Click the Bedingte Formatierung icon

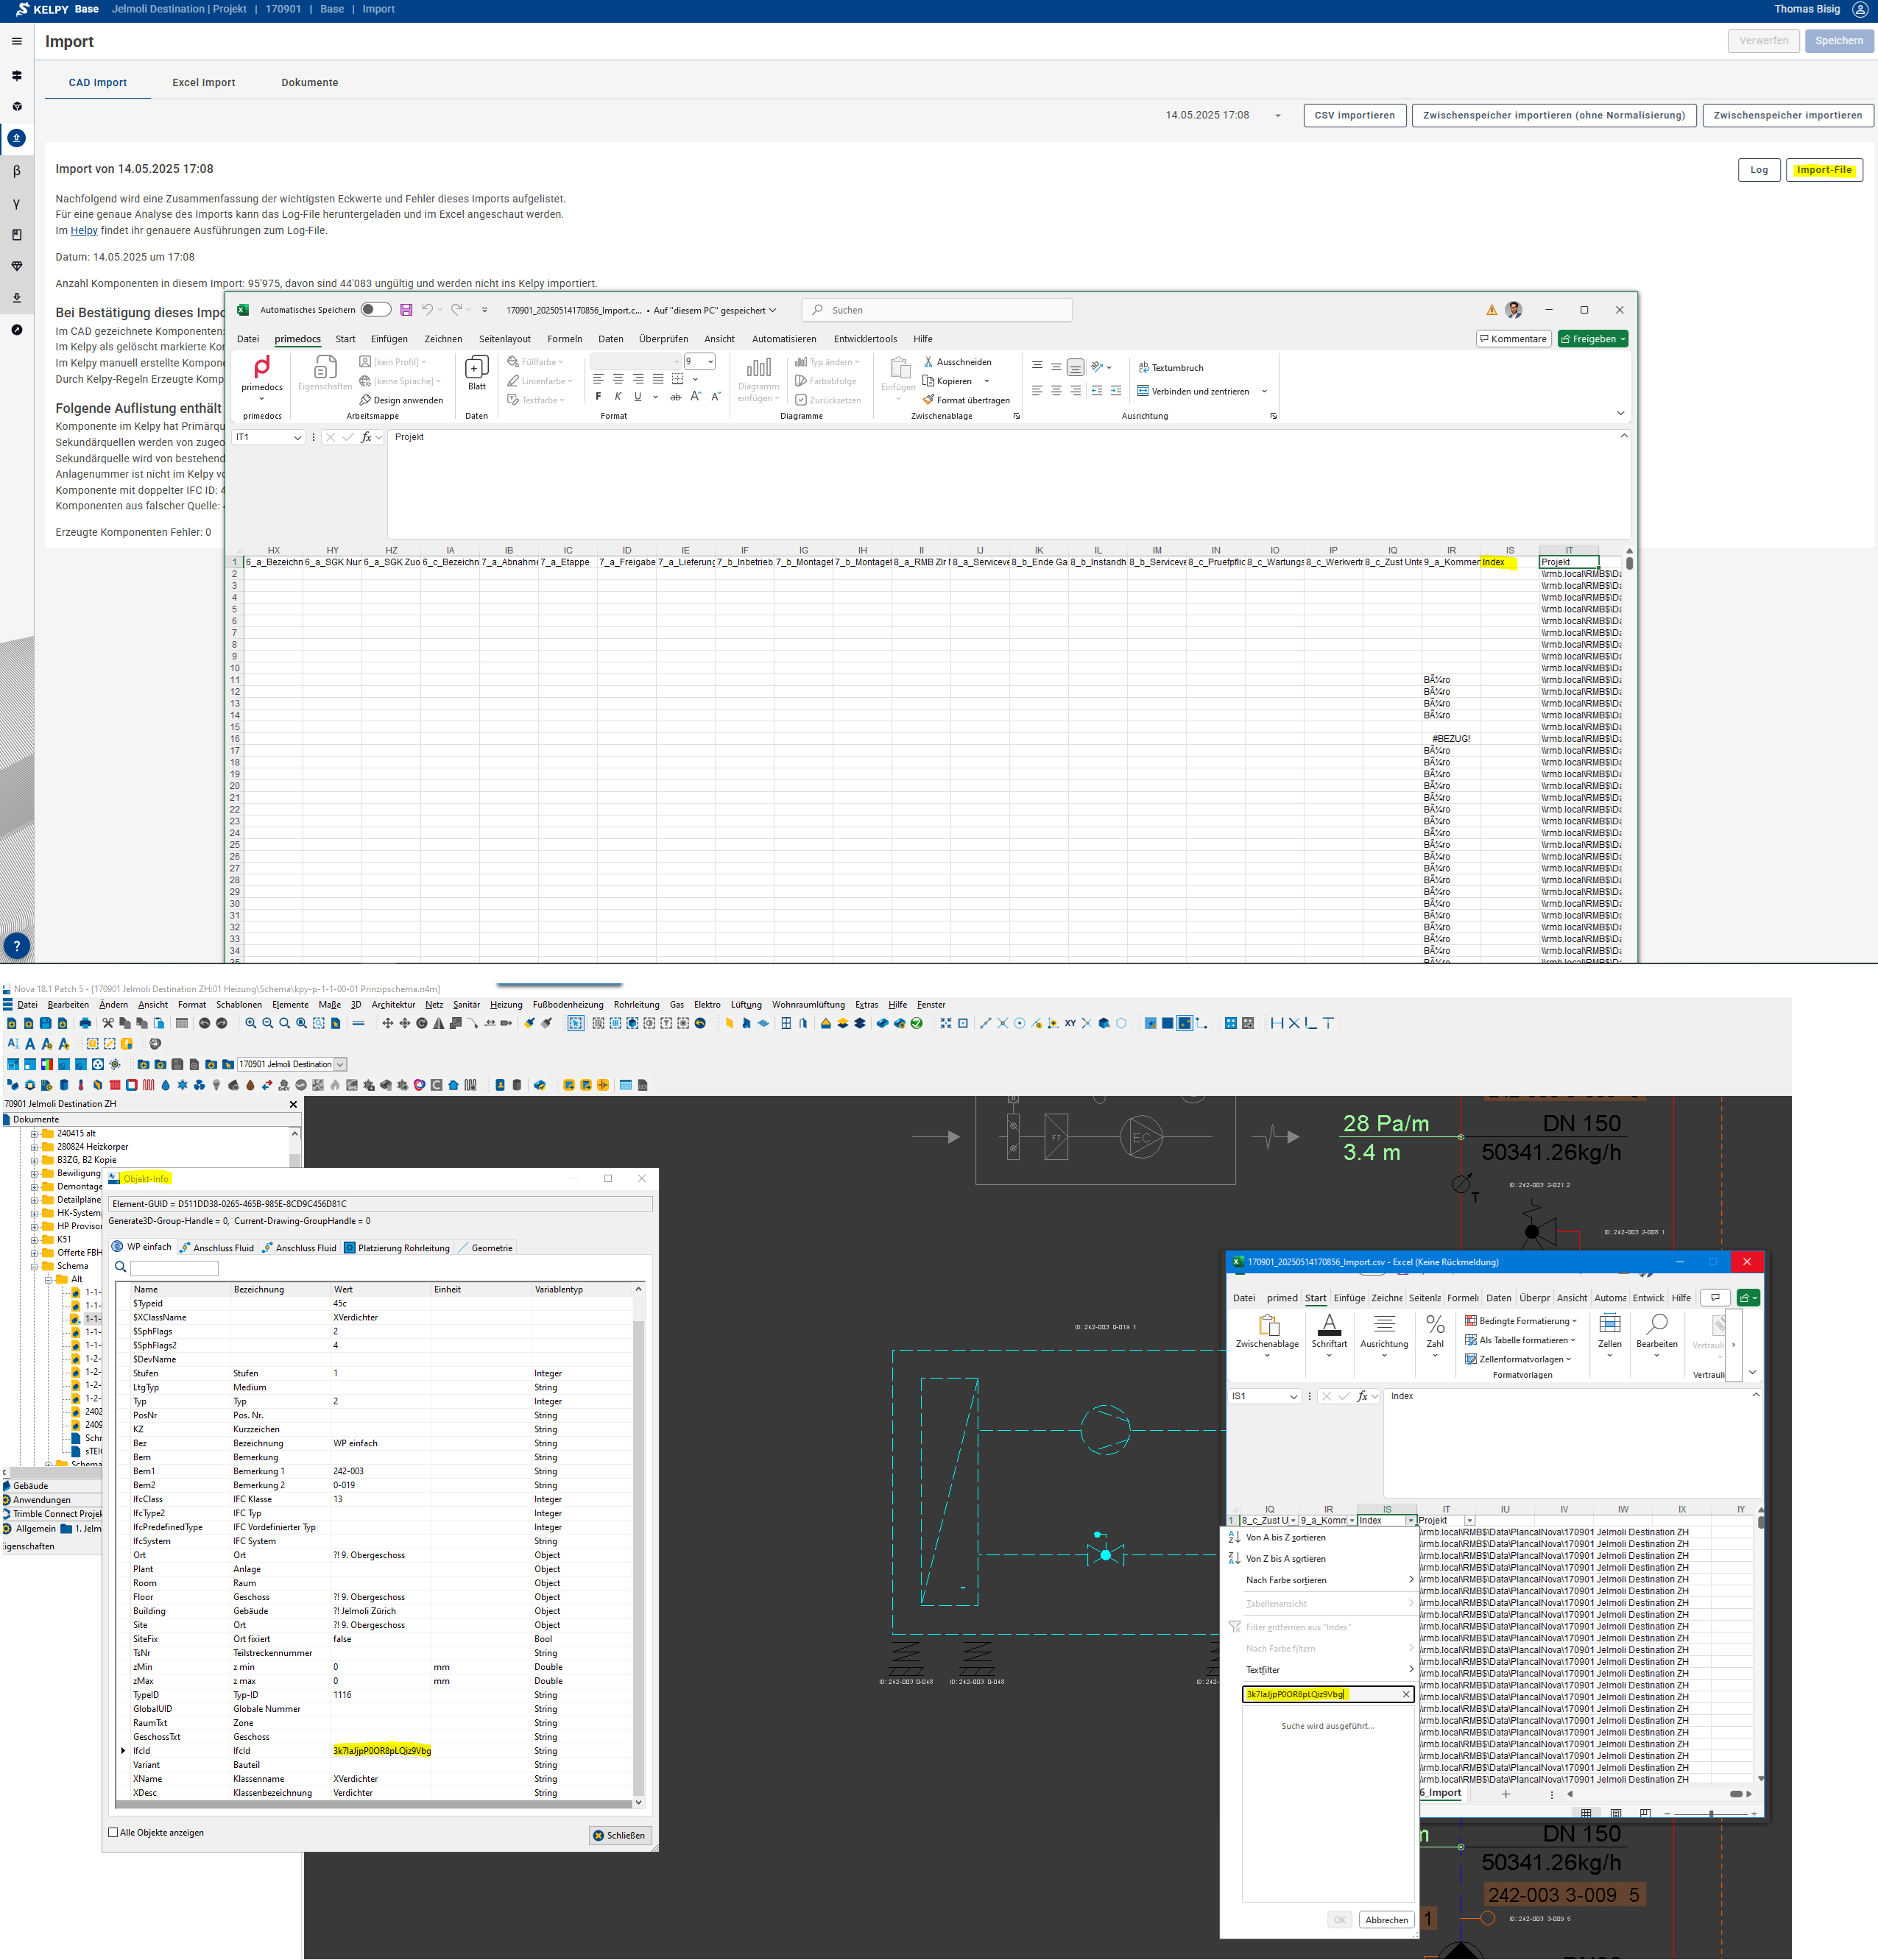pyautogui.click(x=1471, y=1321)
